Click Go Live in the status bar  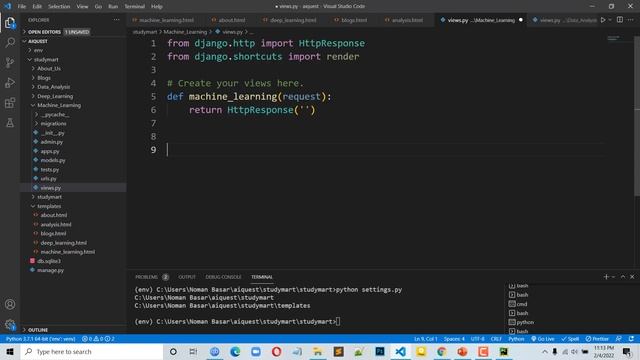(x=542, y=339)
